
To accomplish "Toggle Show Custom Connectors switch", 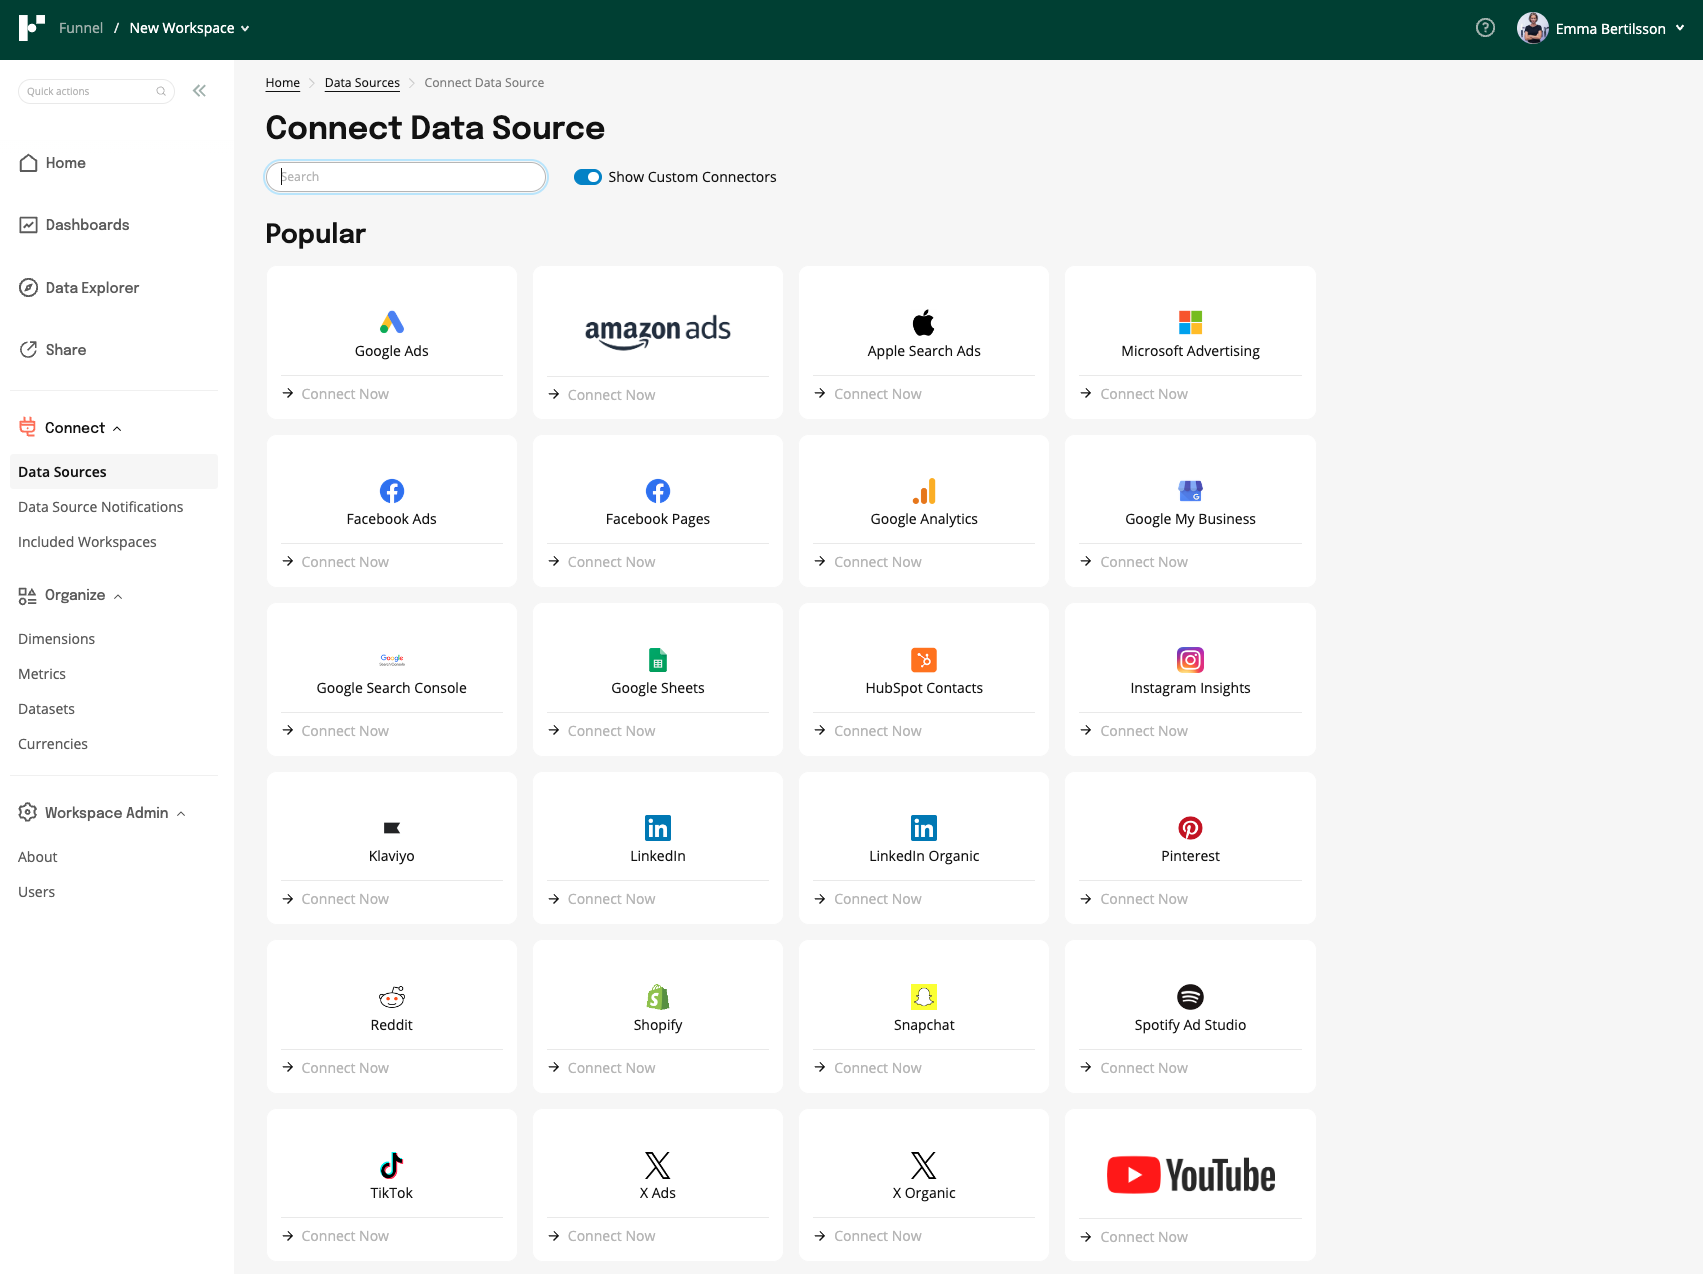I will coord(588,177).
